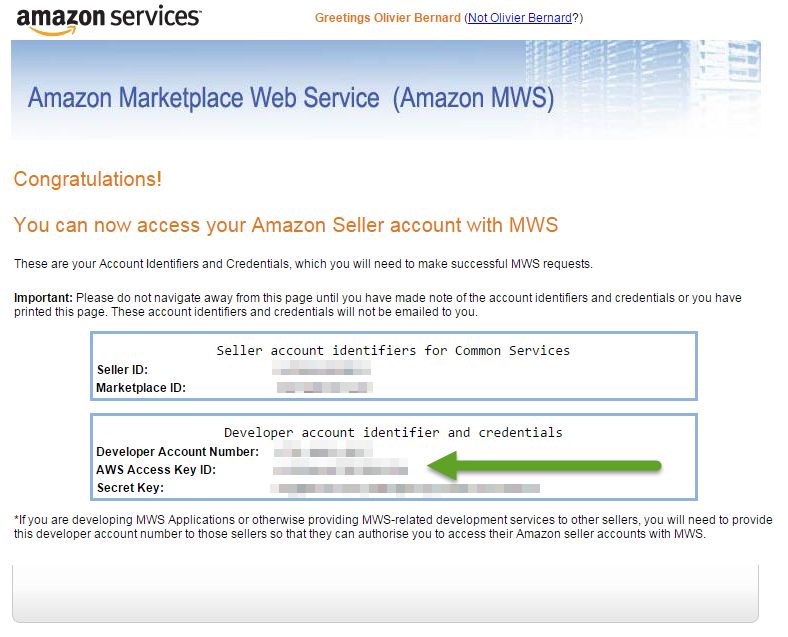Click the 'Congratulations!' heading
Screen dimensions: 788x637
[87, 179]
